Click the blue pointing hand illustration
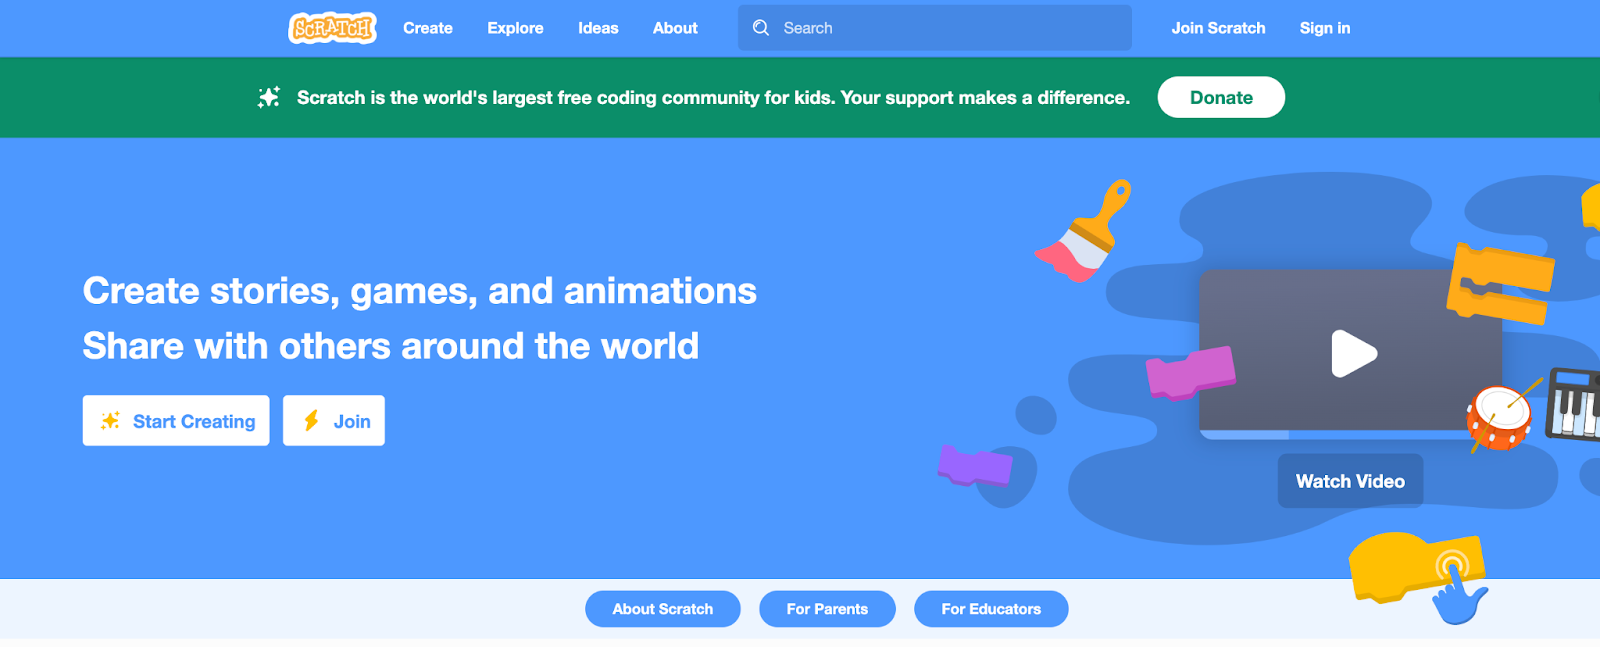The width and height of the screenshot is (1600, 647). 1459,596
